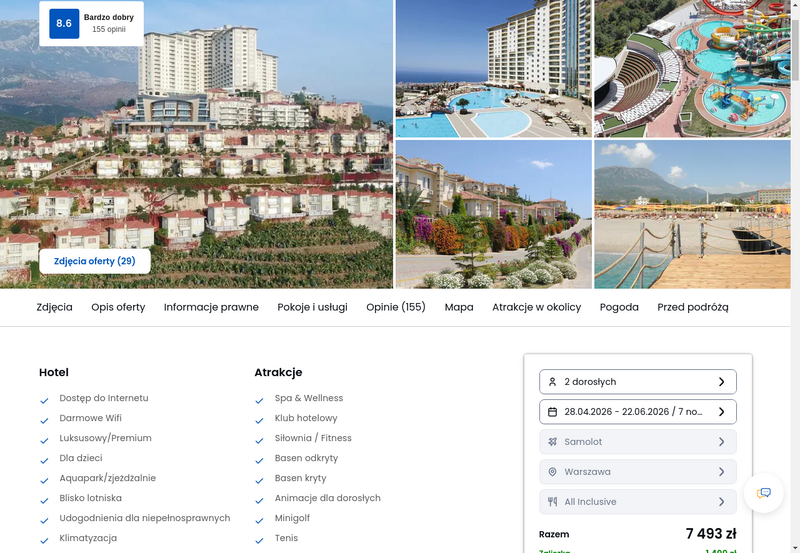Click the checkmark next to Spa & Wellness
This screenshot has height=553, width=800.
coord(259,401)
